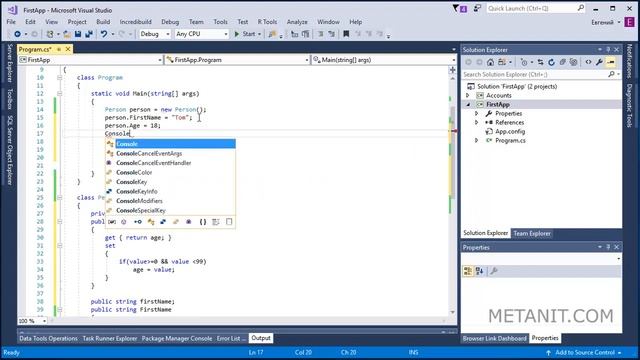The height and width of the screenshot is (360, 640).
Task: Click the bookmark icon in the toolbar
Action: click(x=346, y=34)
